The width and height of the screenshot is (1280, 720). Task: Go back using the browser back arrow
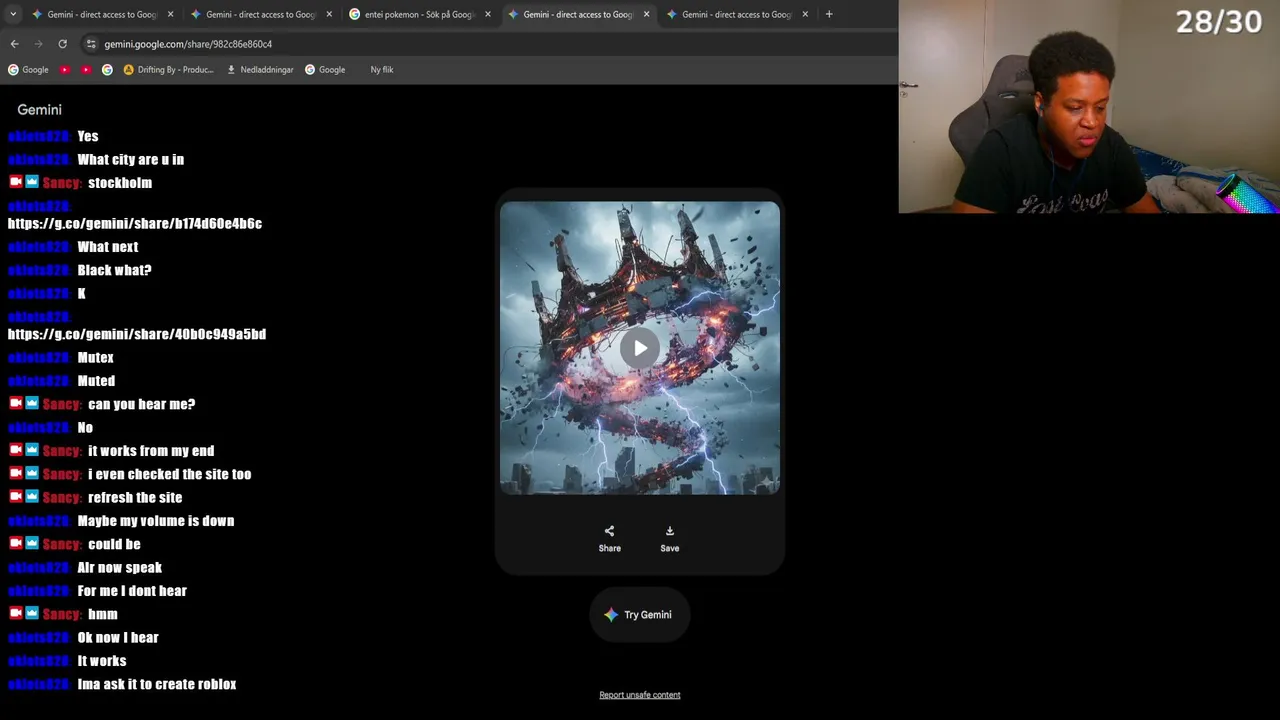(x=14, y=44)
